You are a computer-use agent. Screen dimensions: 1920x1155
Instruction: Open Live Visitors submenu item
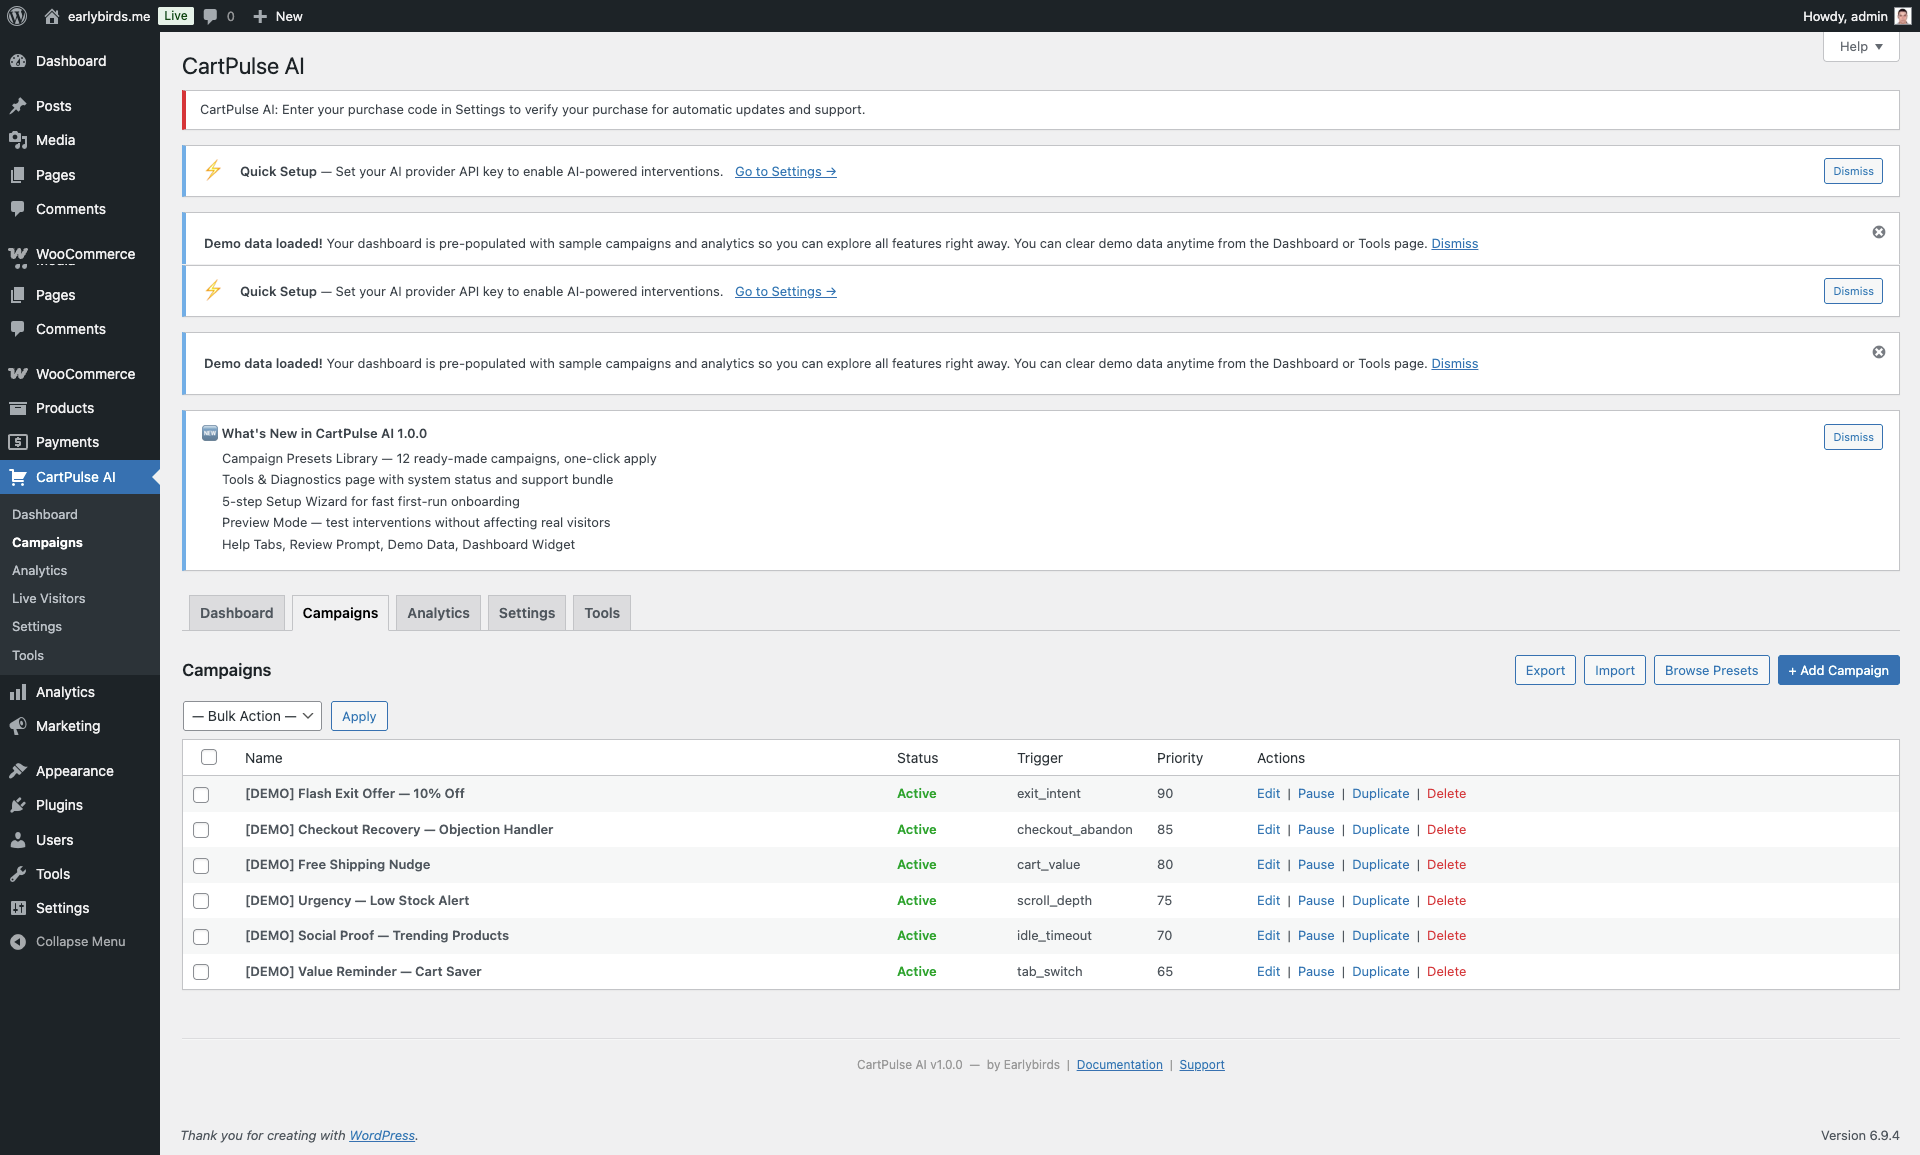pos(49,598)
